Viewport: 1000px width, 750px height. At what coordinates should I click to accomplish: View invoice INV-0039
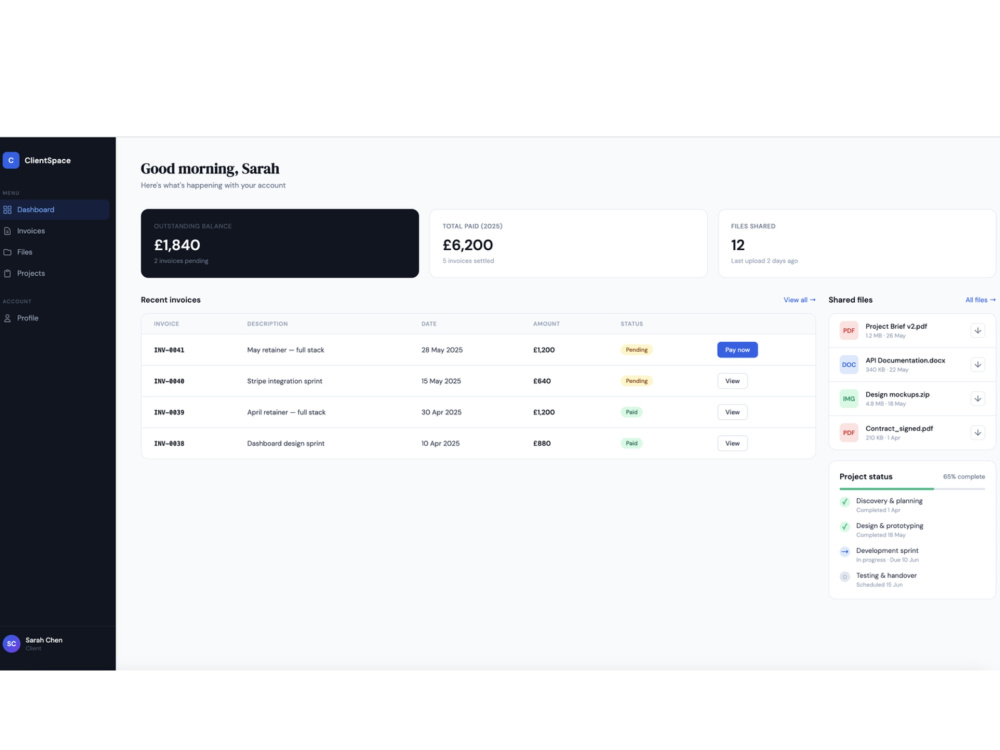pyautogui.click(x=732, y=412)
